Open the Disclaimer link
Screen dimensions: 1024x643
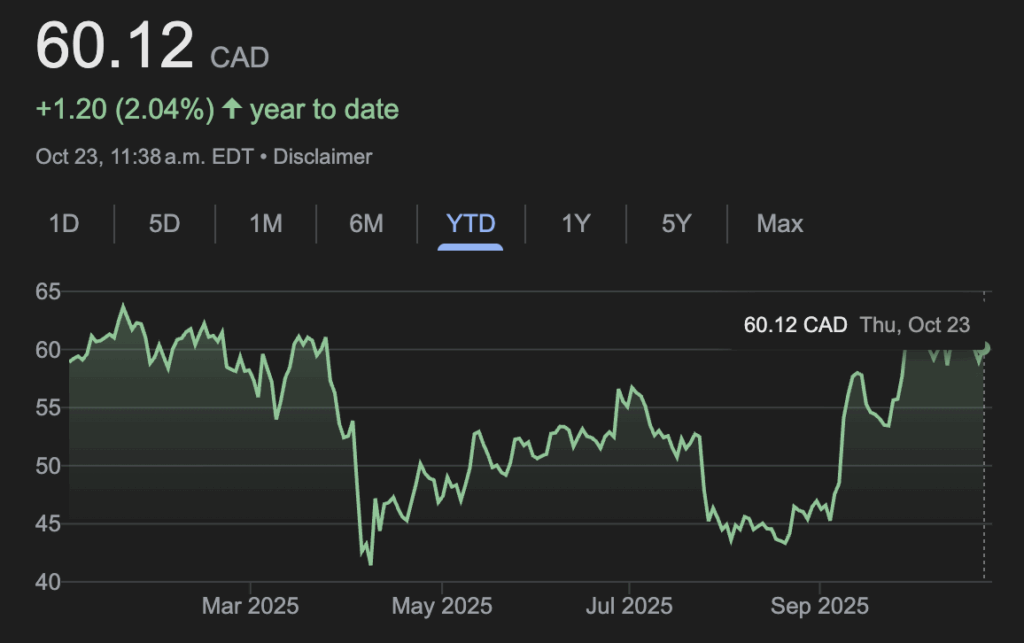tap(322, 157)
